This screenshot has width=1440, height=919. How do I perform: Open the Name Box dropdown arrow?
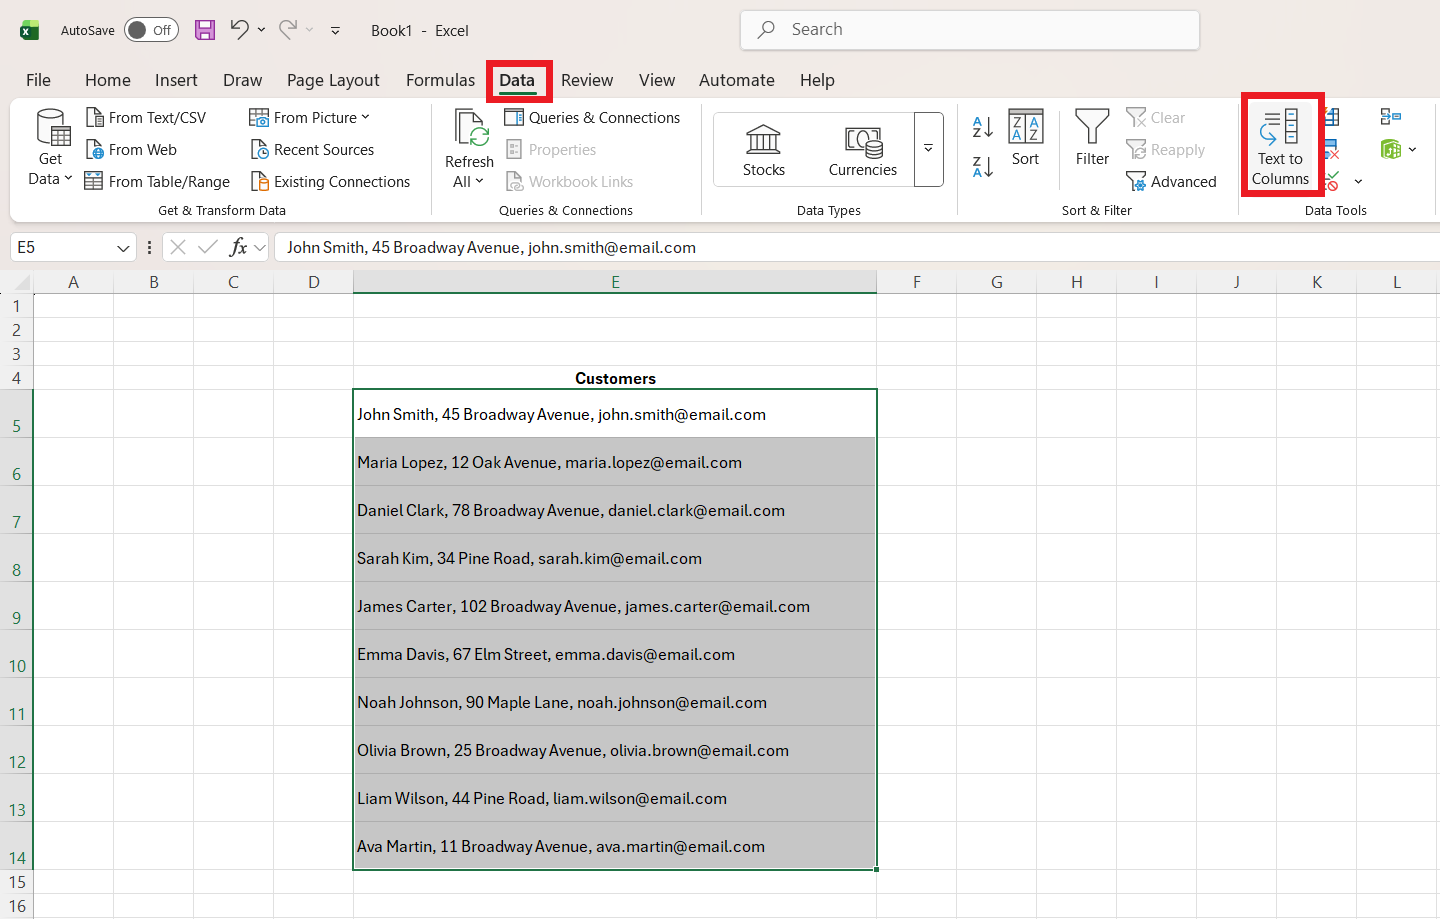point(123,248)
